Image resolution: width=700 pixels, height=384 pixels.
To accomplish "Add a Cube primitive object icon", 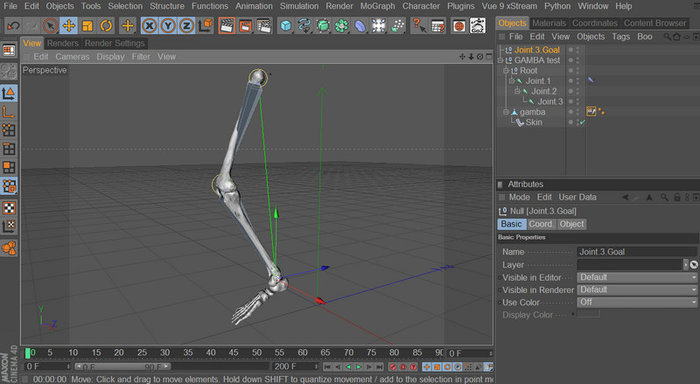I will pyautogui.click(x=286, y=26).
